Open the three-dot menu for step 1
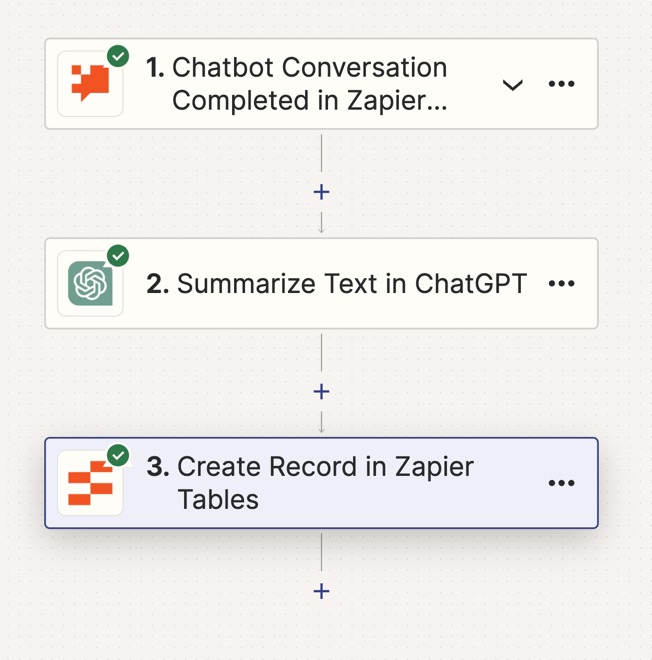 (562, 84)
